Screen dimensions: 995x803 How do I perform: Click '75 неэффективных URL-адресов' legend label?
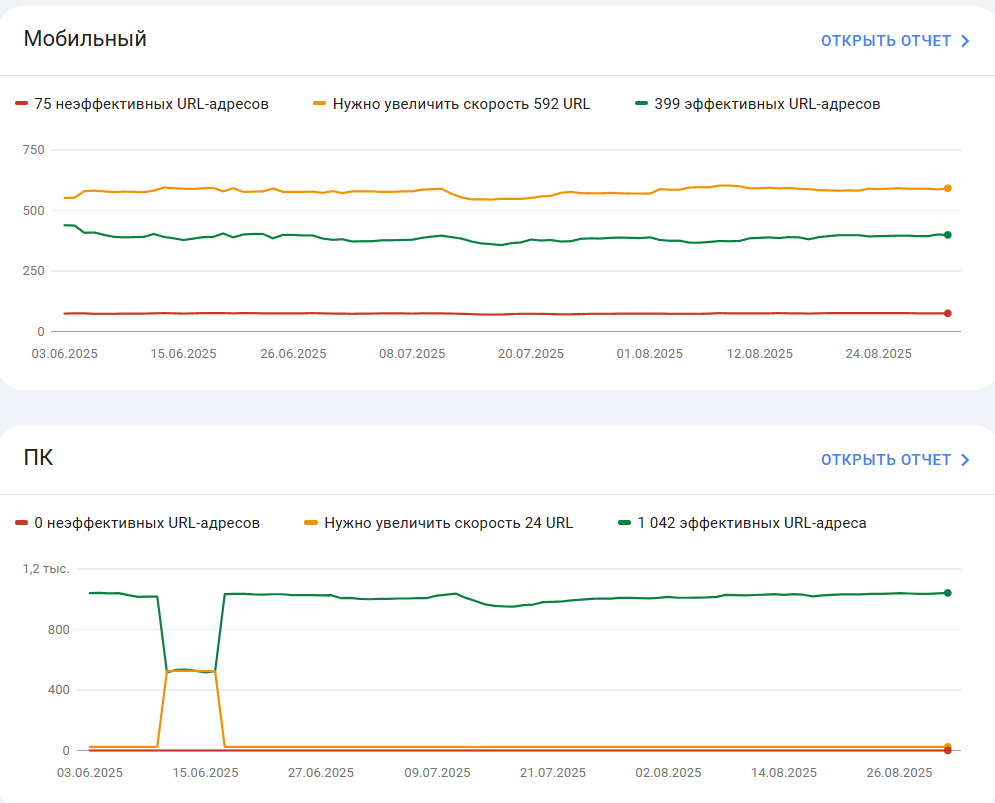coord(151,104)
